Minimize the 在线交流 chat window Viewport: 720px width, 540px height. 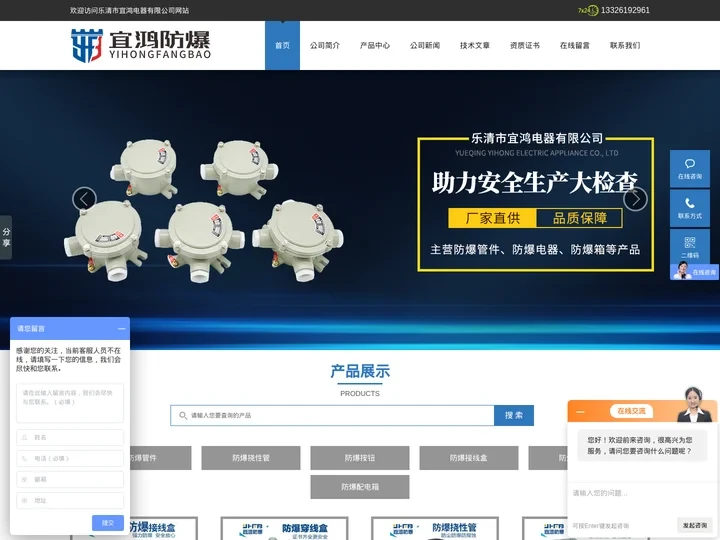[580, 411]
